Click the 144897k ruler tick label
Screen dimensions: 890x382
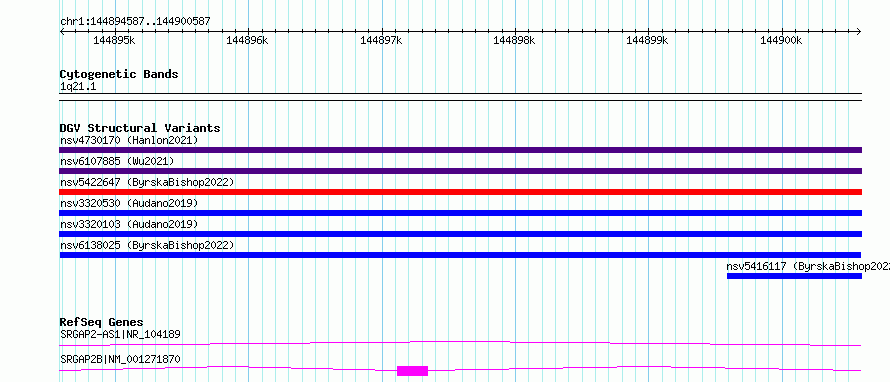click(381, 40)
